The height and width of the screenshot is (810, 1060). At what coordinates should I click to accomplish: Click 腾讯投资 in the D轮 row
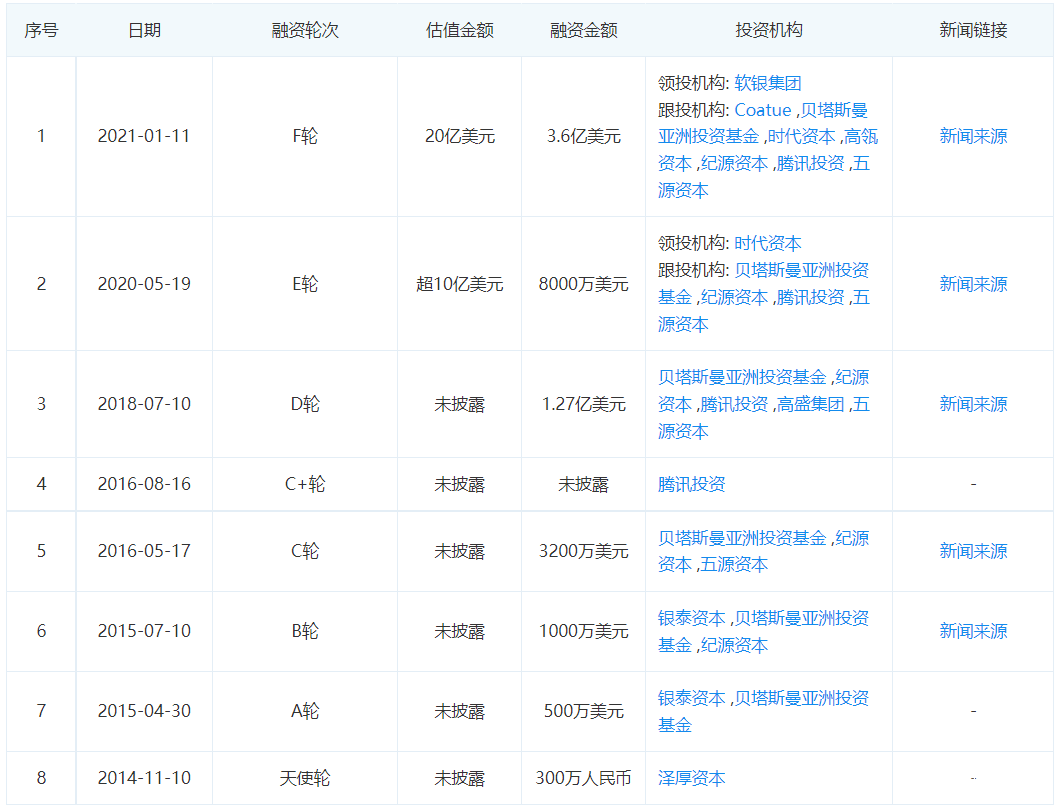coord(734,404)
